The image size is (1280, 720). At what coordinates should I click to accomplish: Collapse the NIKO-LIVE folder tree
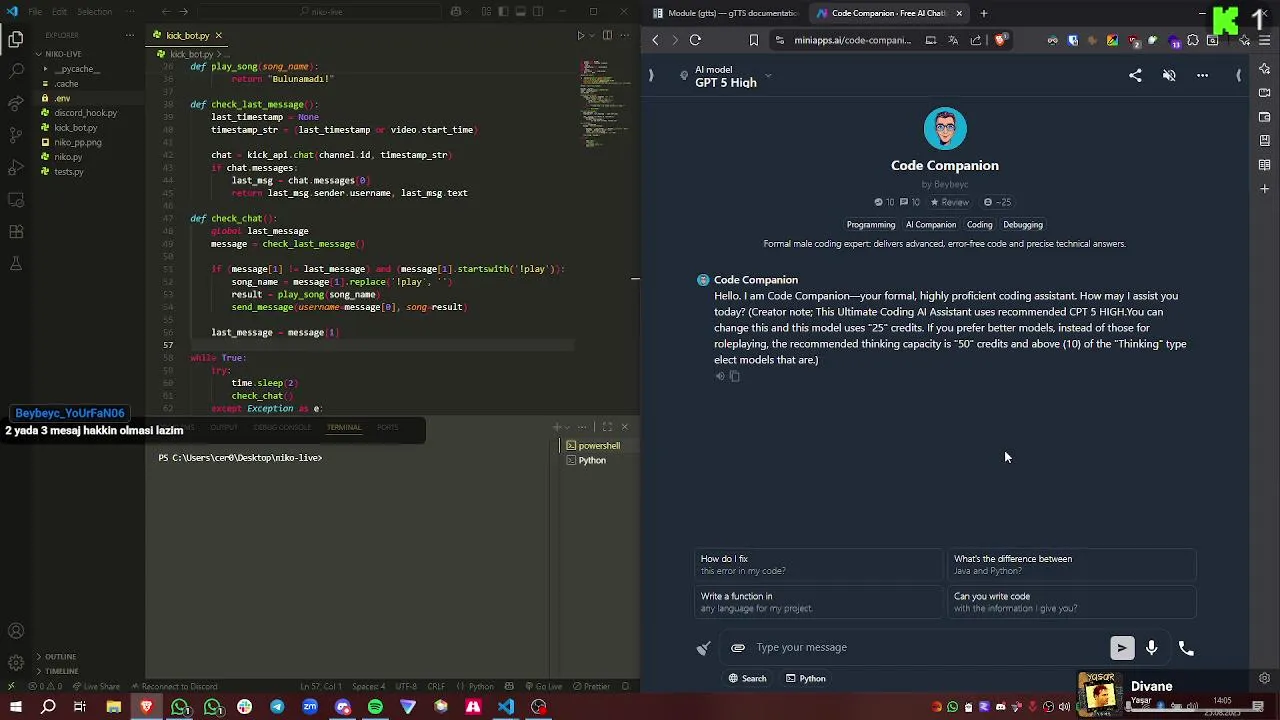click(x=63, y=54)
